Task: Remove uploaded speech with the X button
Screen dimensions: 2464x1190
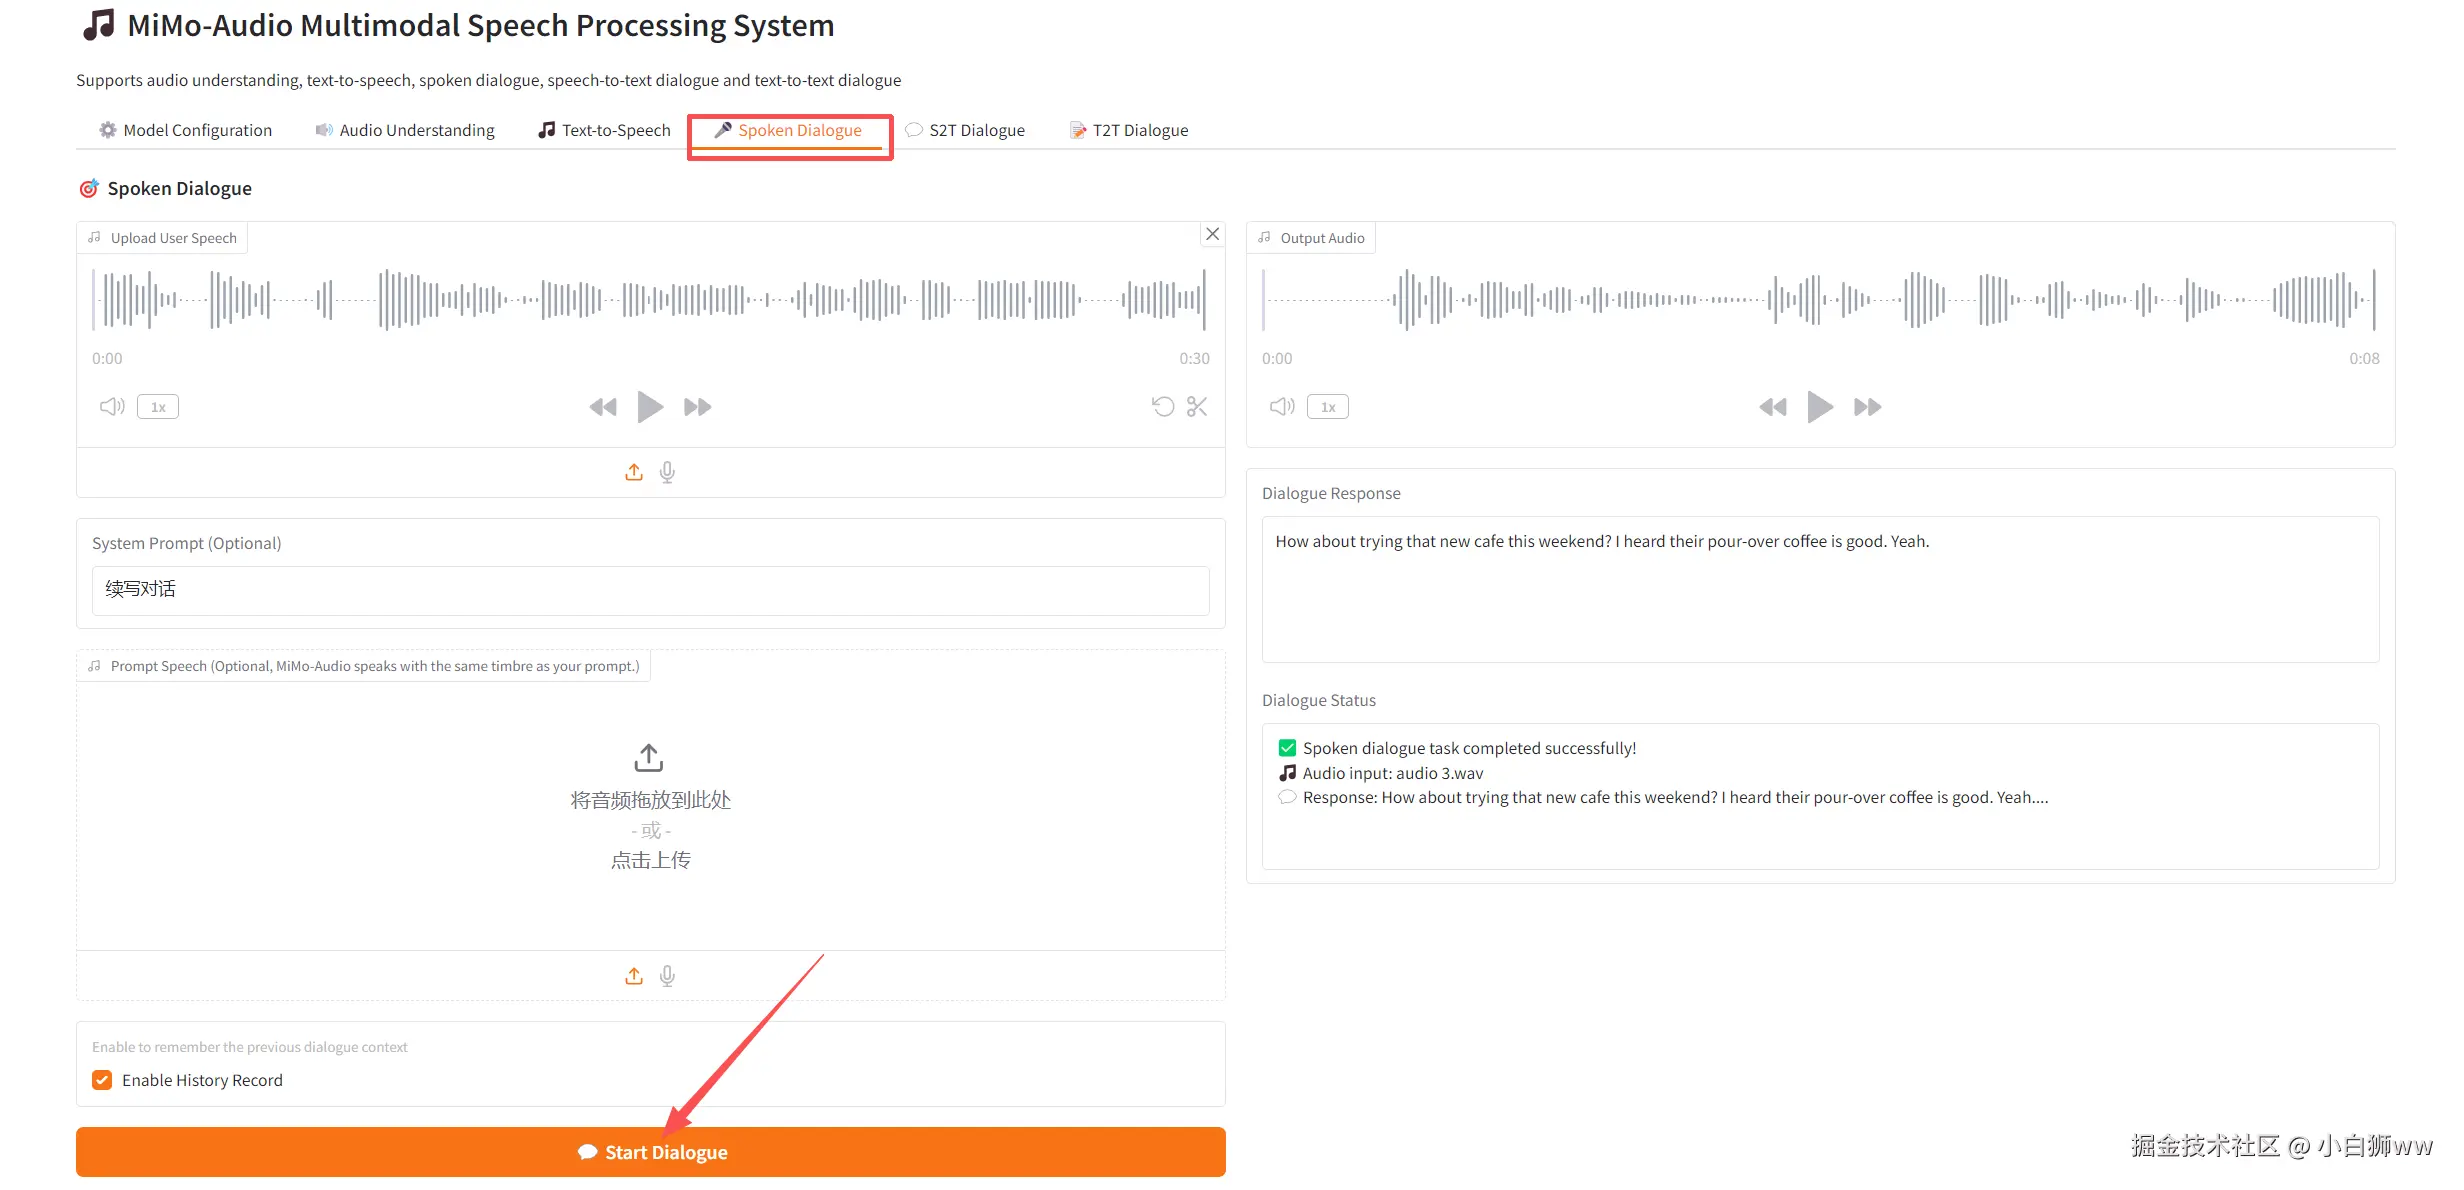Action: pos(1212,234)
